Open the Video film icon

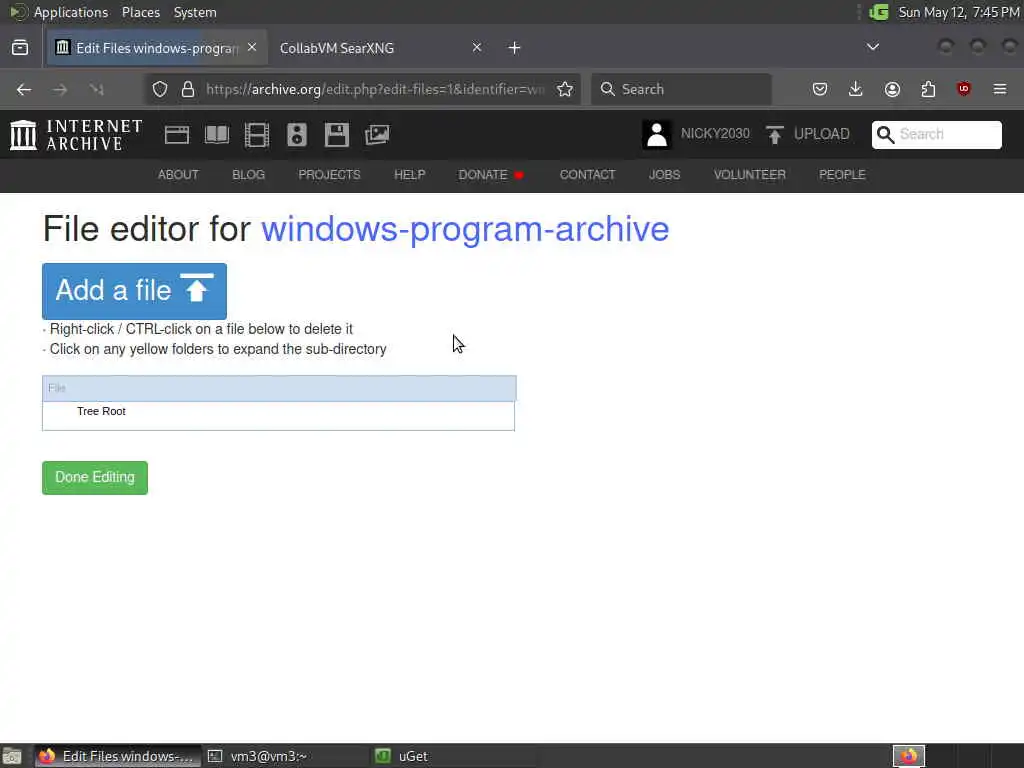coord(257,135)
